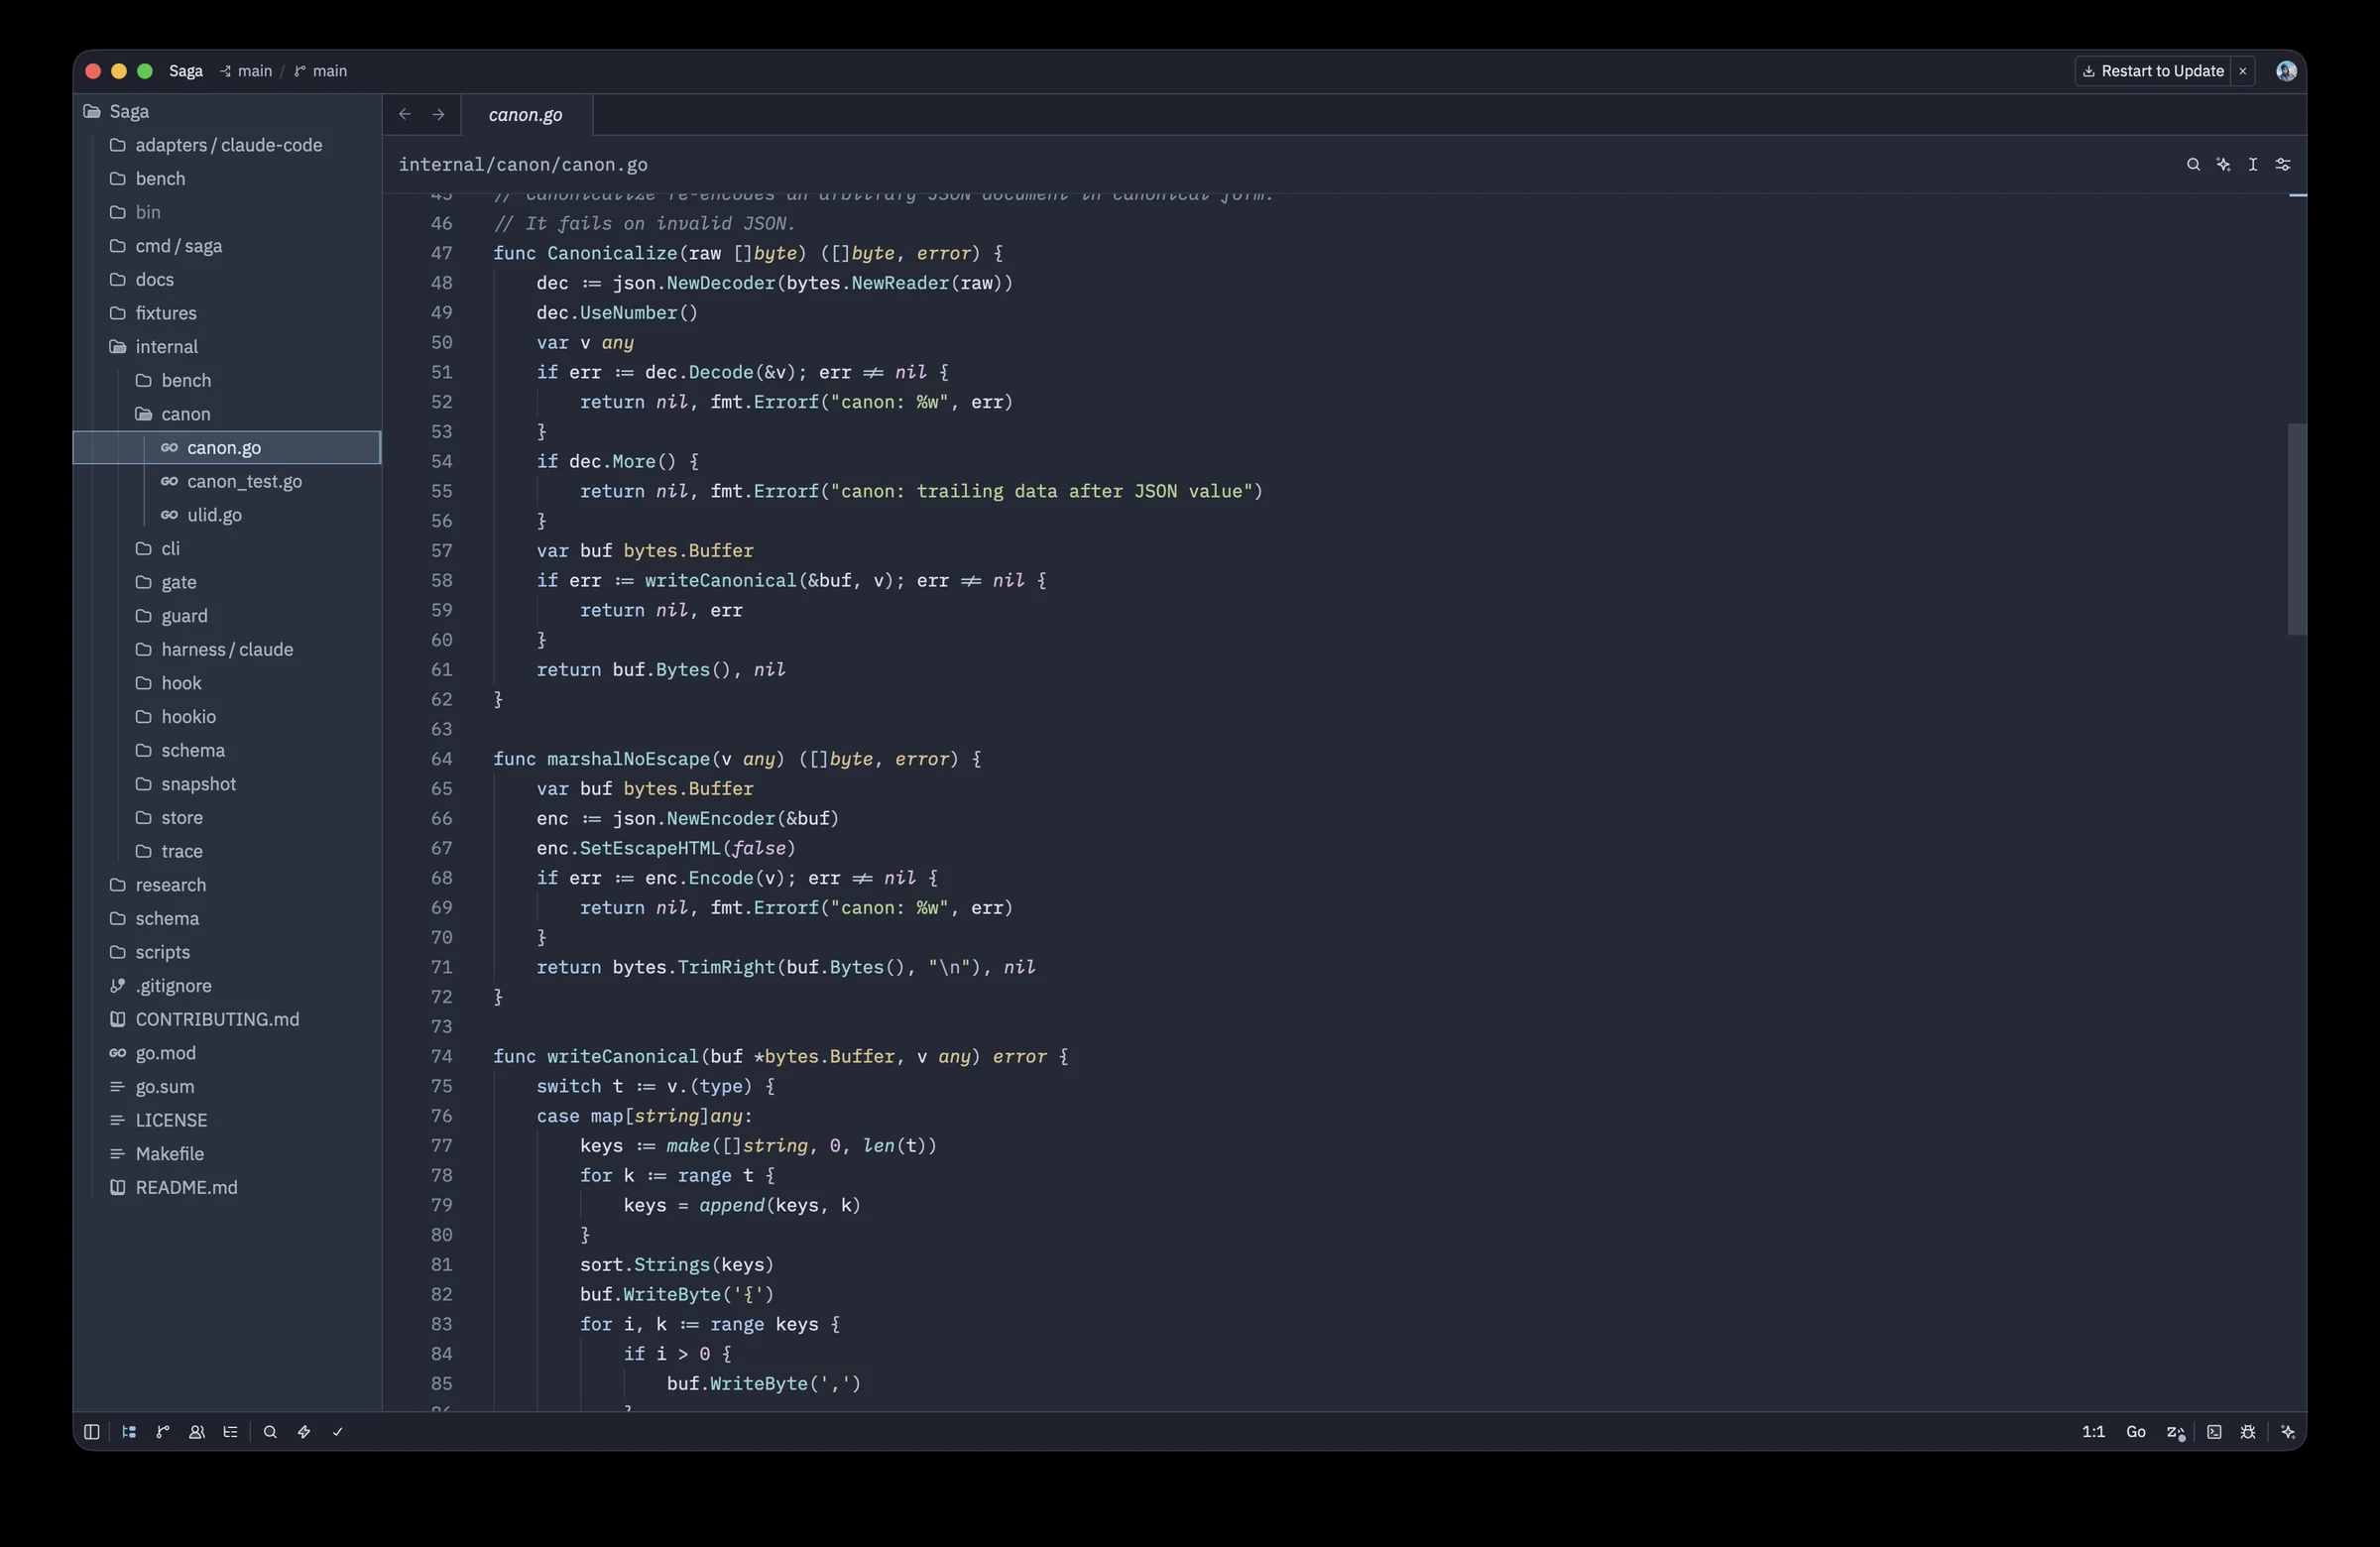The height and width of the screenshot is (1547, 2380).
Task: Click the inline assist sparkle in editor toolbar
Action: (2223, 164)
